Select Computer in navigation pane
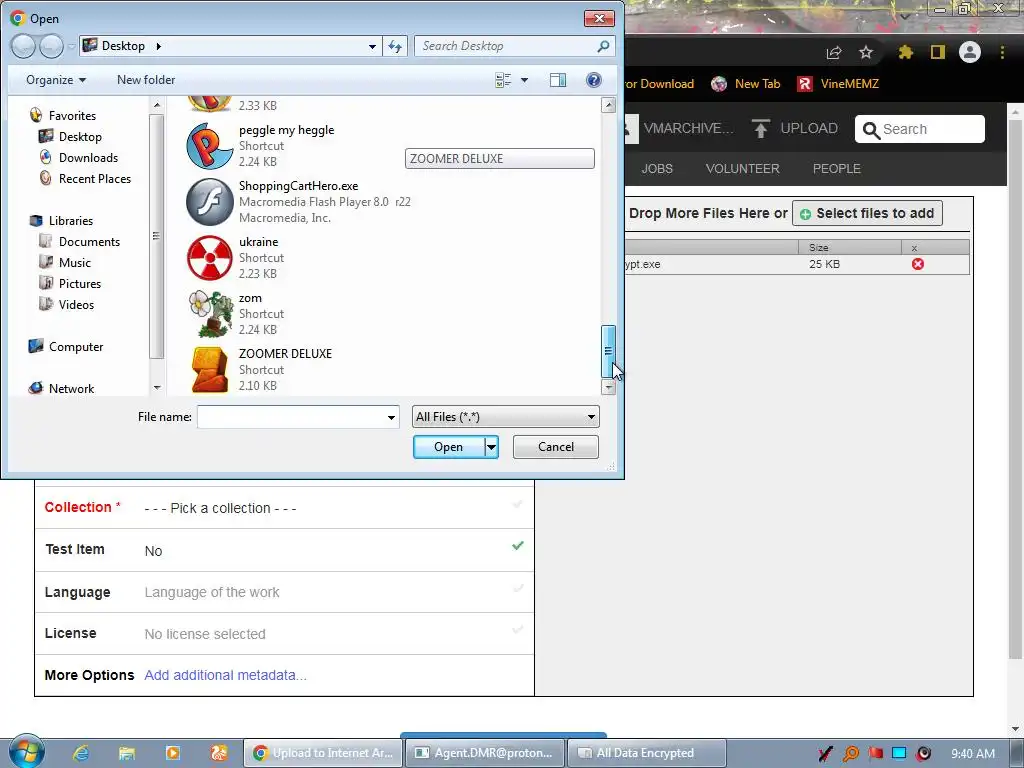This screenshot has width=1024, height=768. 66,347
